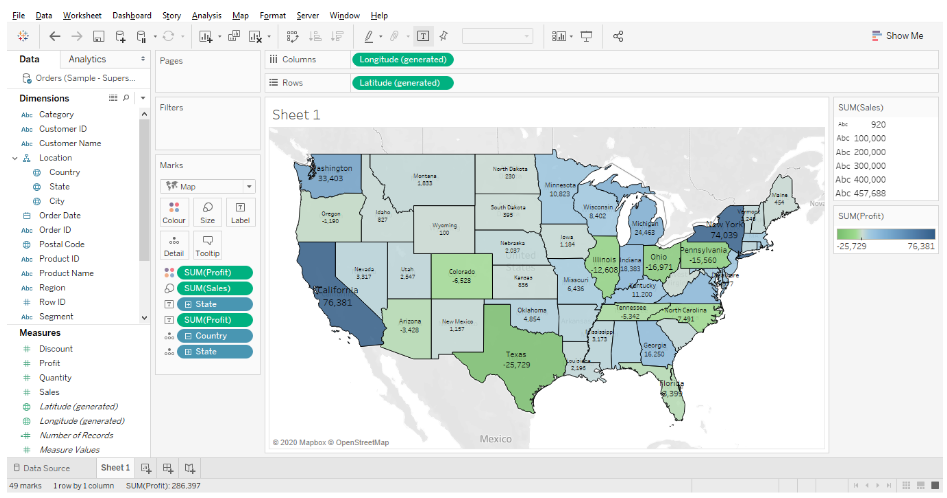This screenshot has height=498, width=947.
Task: Open the Size control in Marks card
Action: (x=207, y=212)
